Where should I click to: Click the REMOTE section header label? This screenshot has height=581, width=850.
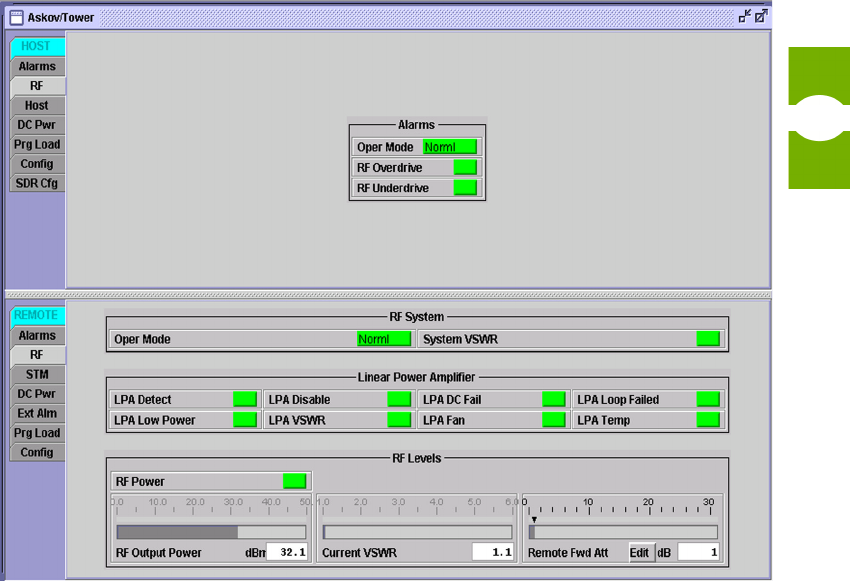point(36,315)
